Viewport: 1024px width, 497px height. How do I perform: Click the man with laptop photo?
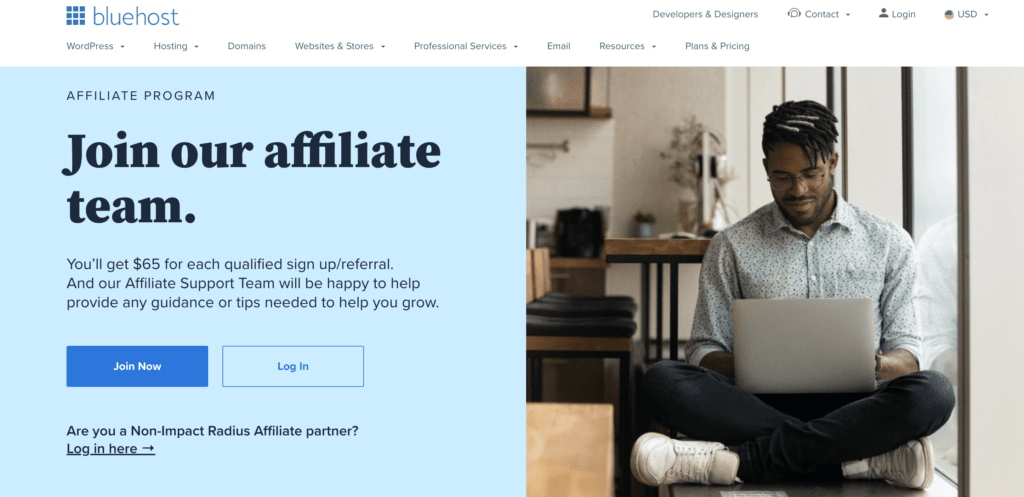click(775, 281)
